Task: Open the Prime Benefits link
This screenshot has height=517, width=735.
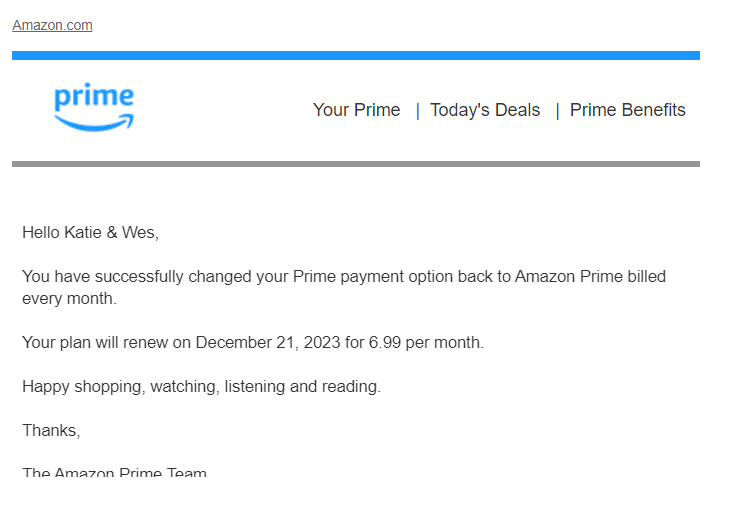Action: pos(628,110)
